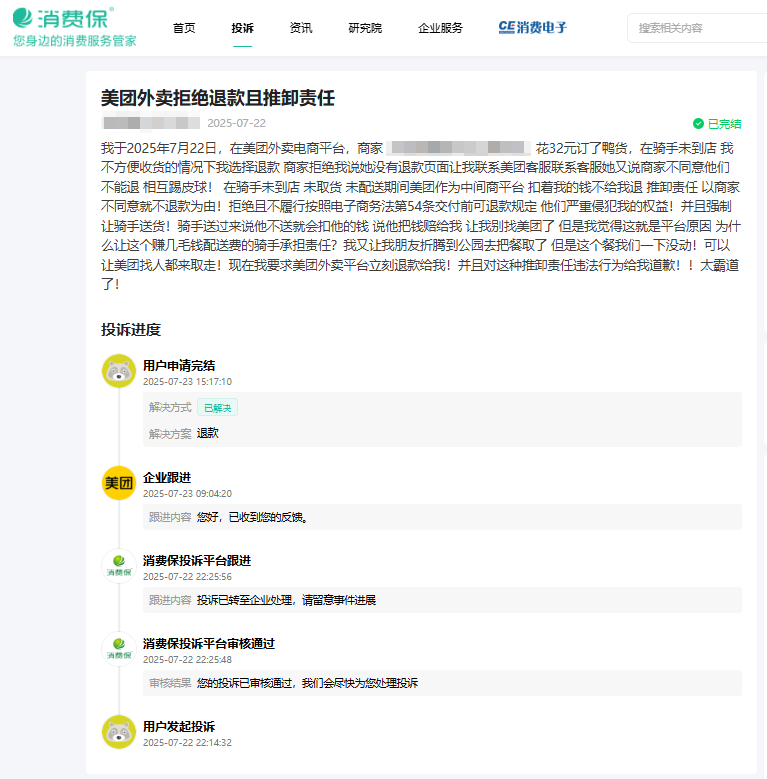Click the timestamp 2025-07-22 22:25:56
767x779 pixels.
187,576
